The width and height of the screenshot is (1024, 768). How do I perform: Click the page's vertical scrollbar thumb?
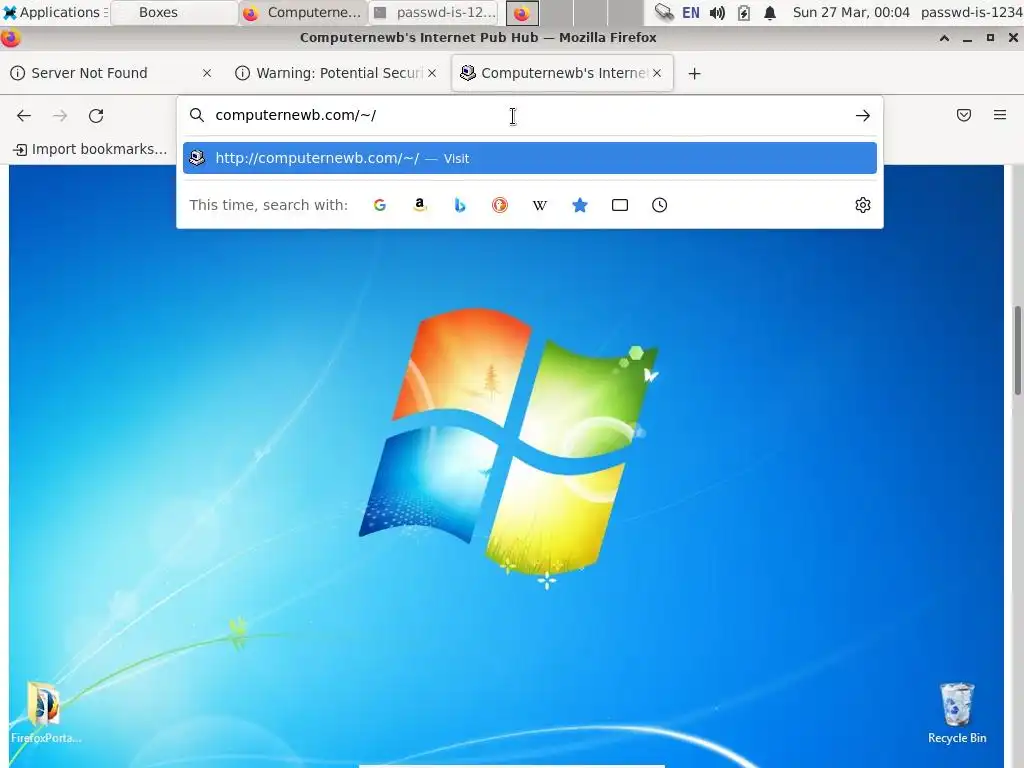1017,351
